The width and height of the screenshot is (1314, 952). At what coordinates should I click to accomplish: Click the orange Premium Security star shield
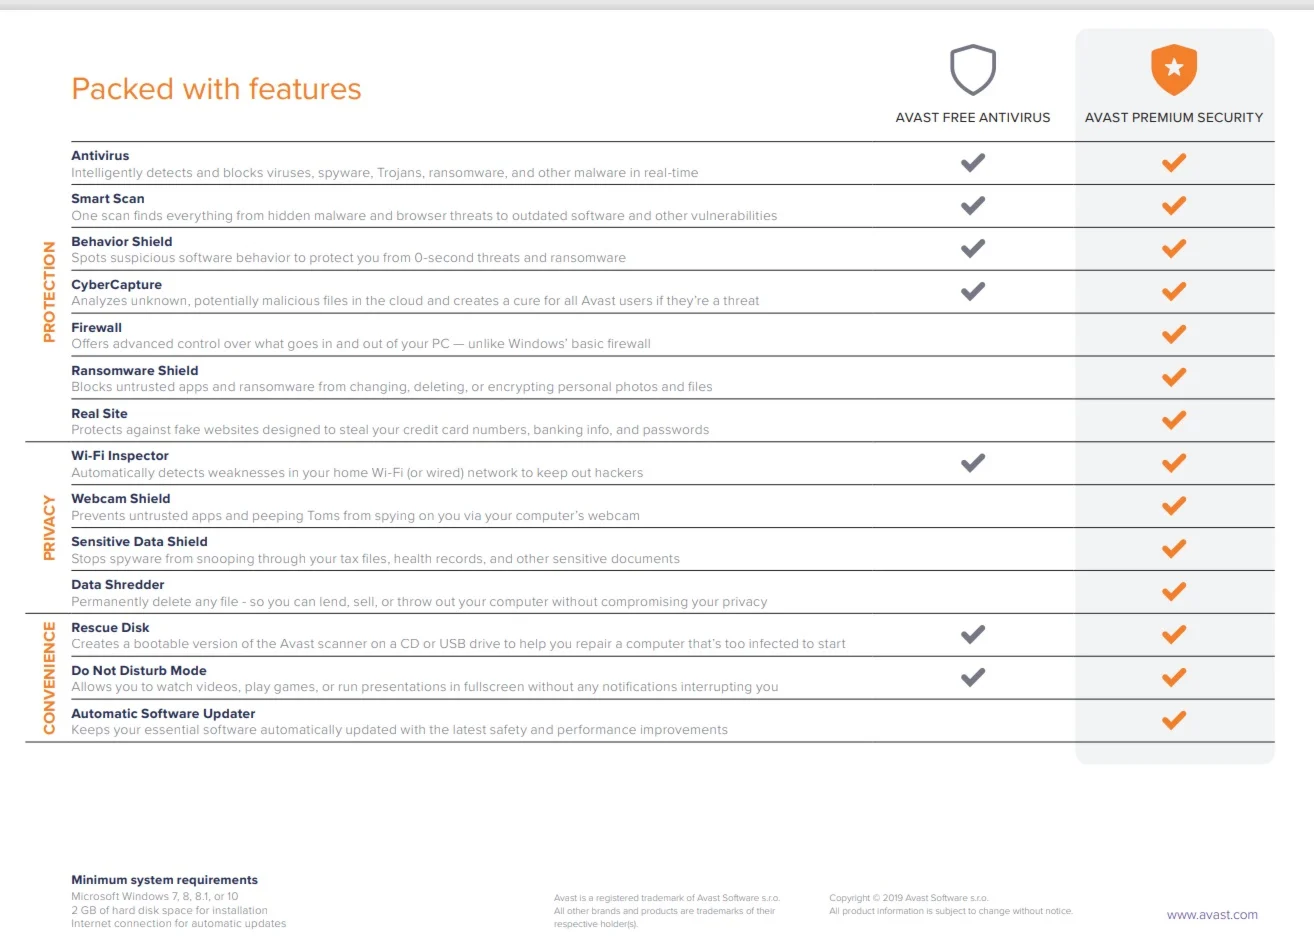point(1174,70)
